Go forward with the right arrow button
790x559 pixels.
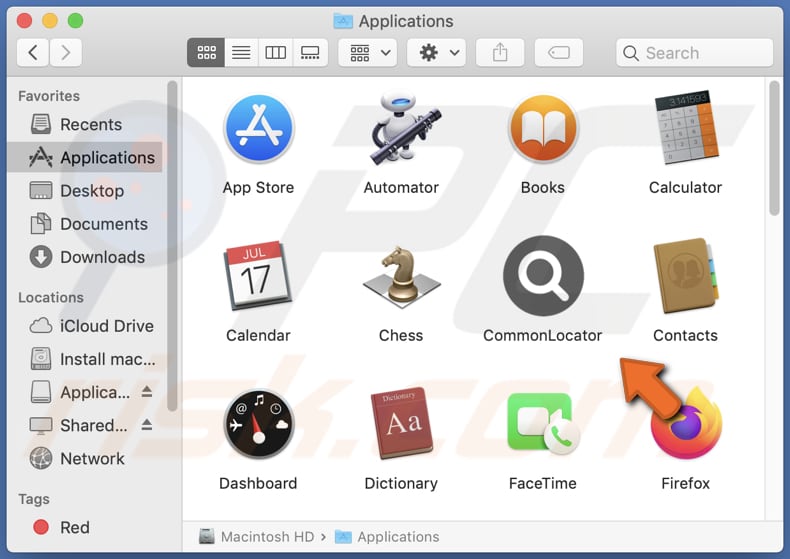65,52
